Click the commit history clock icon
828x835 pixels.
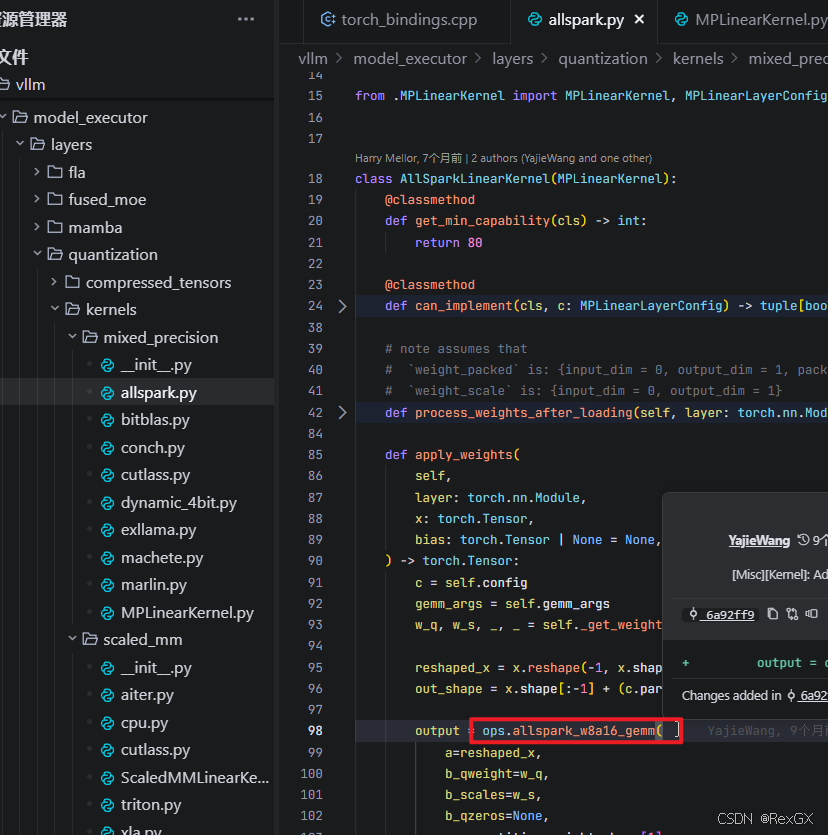[x=803, y=540]
